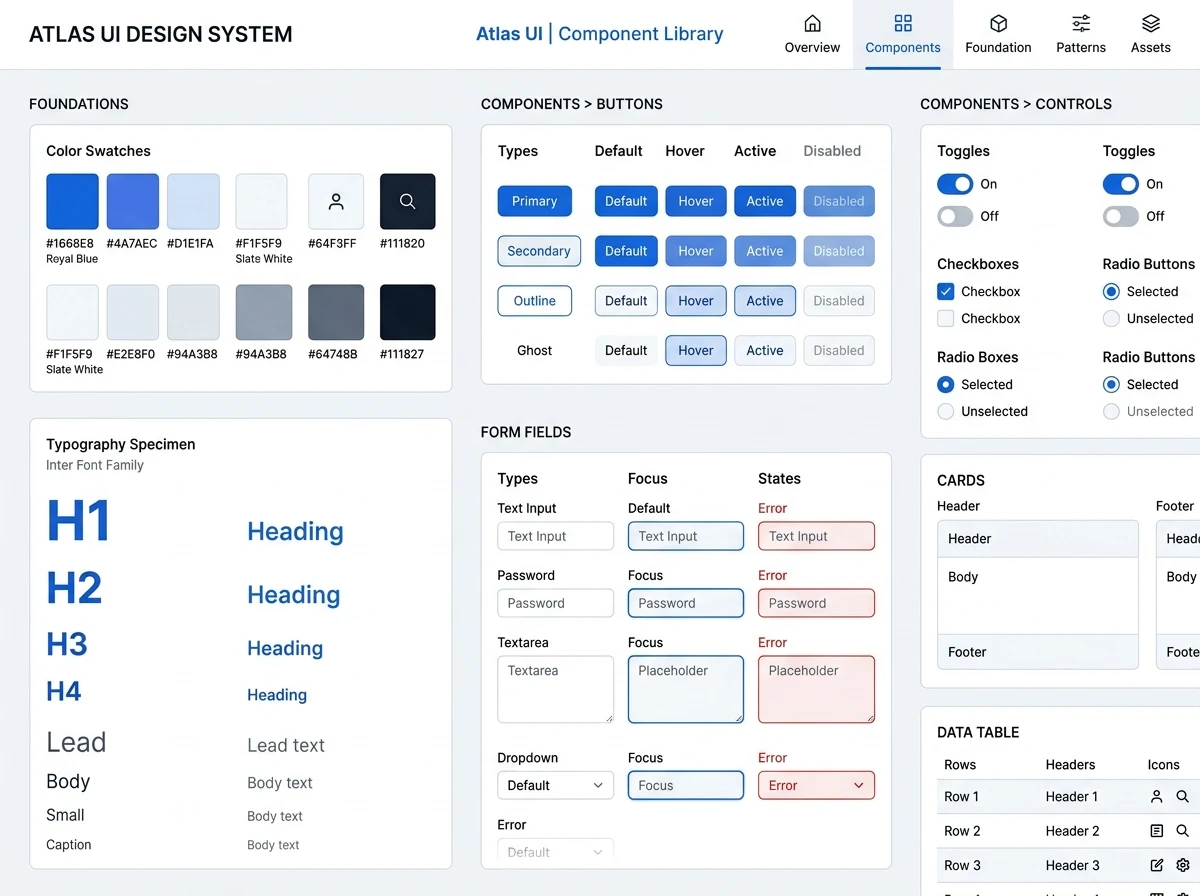Viewport: 1200px width, 896px height.
Task: Click the error-state Placeholder textarea
Action: [816, 689]
